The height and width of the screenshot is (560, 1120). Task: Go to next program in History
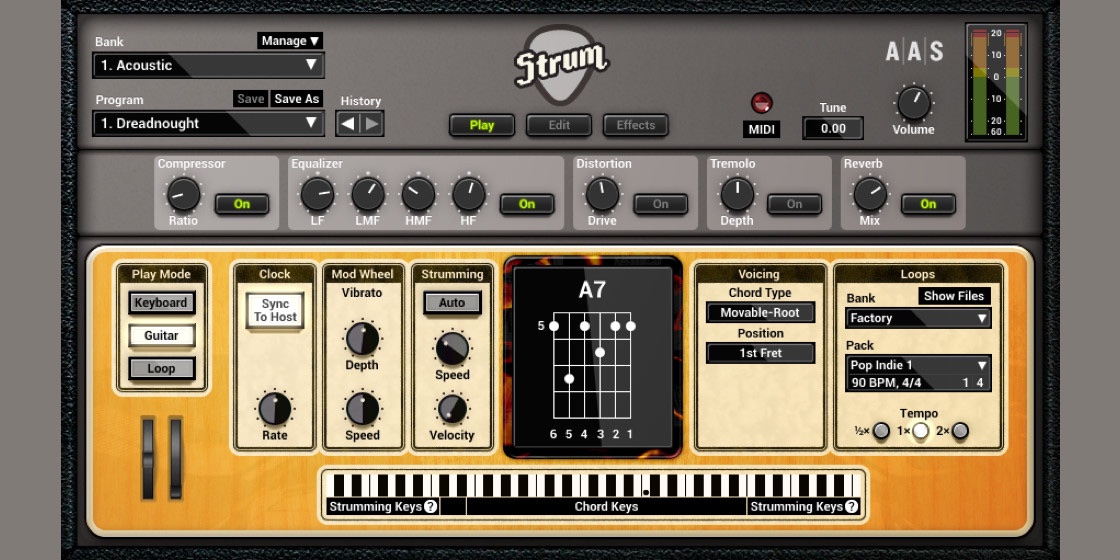[372, 124]
